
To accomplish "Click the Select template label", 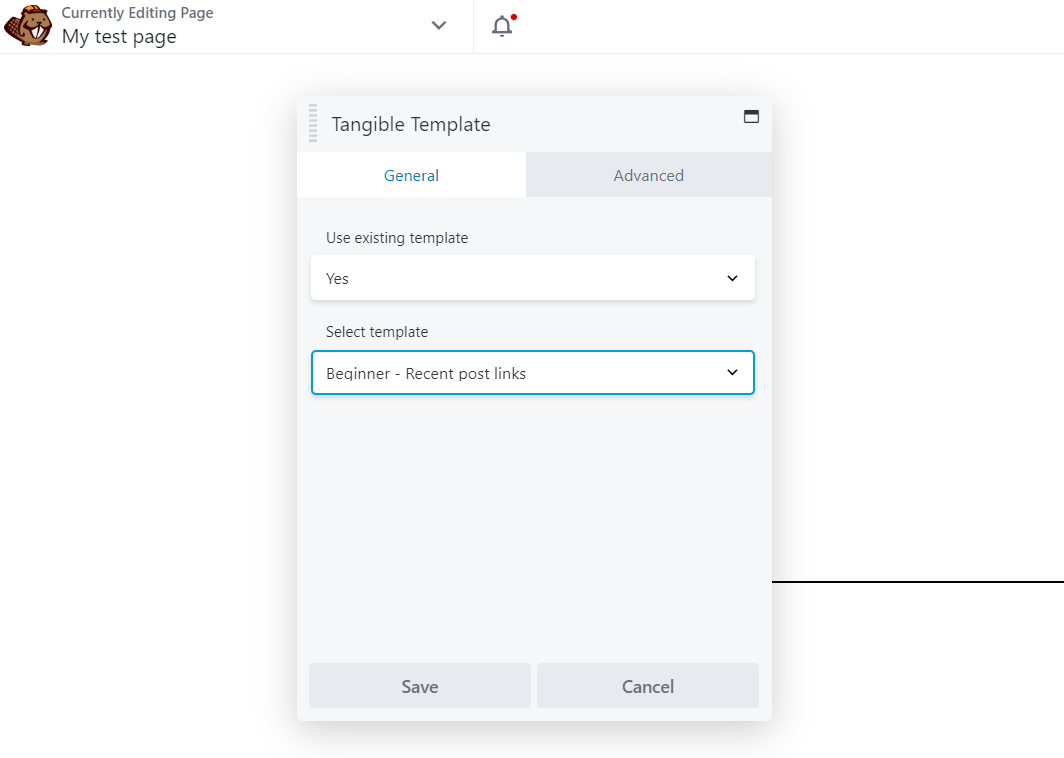I will point(377,332).
